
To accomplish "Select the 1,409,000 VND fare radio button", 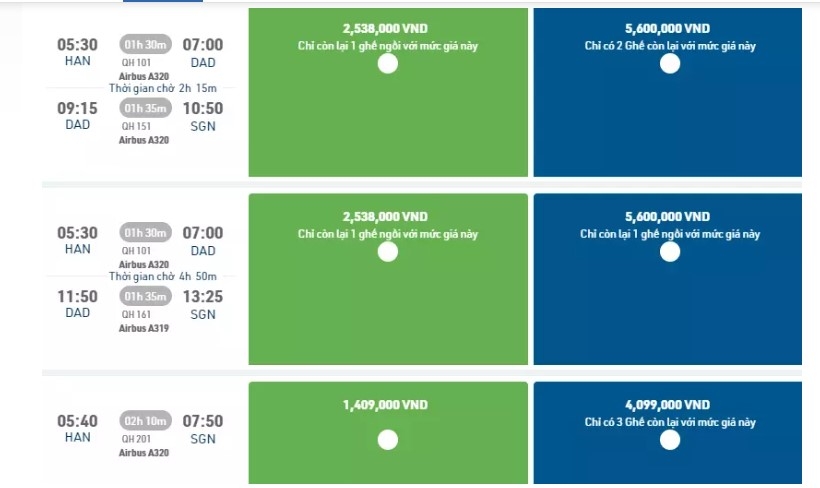I will coord(388,439).
